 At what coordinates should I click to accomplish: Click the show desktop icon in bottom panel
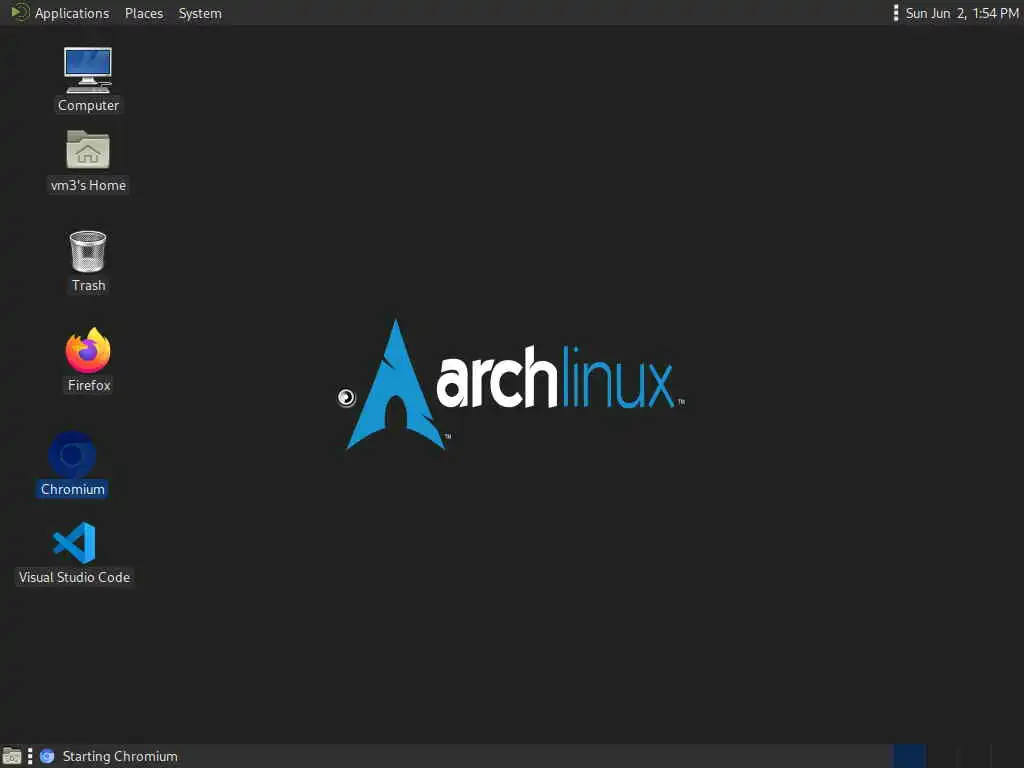pyautogui.click(x=12, y=756)
